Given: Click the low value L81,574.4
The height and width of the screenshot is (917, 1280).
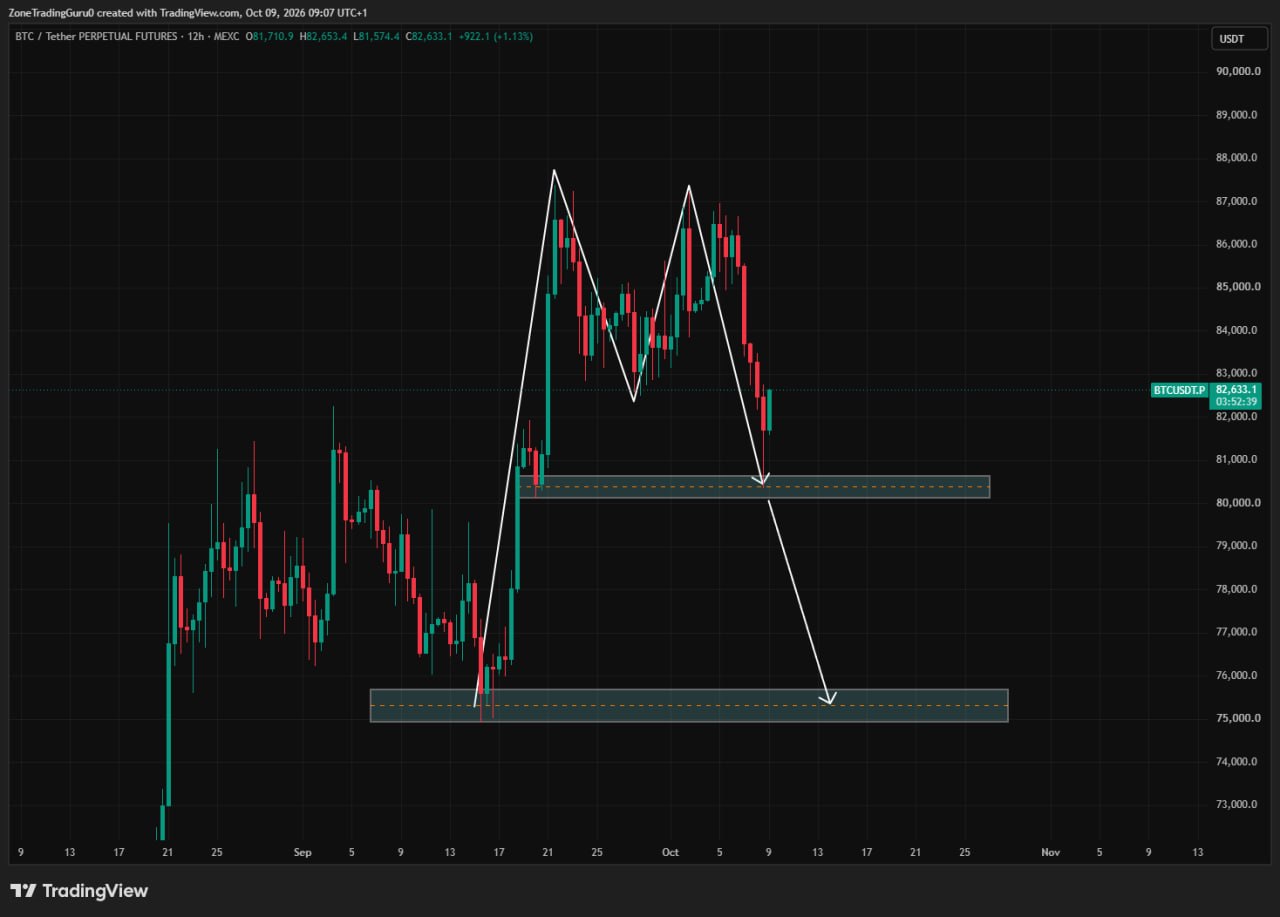Looking at the screenshot, I should tap(376, 36).
